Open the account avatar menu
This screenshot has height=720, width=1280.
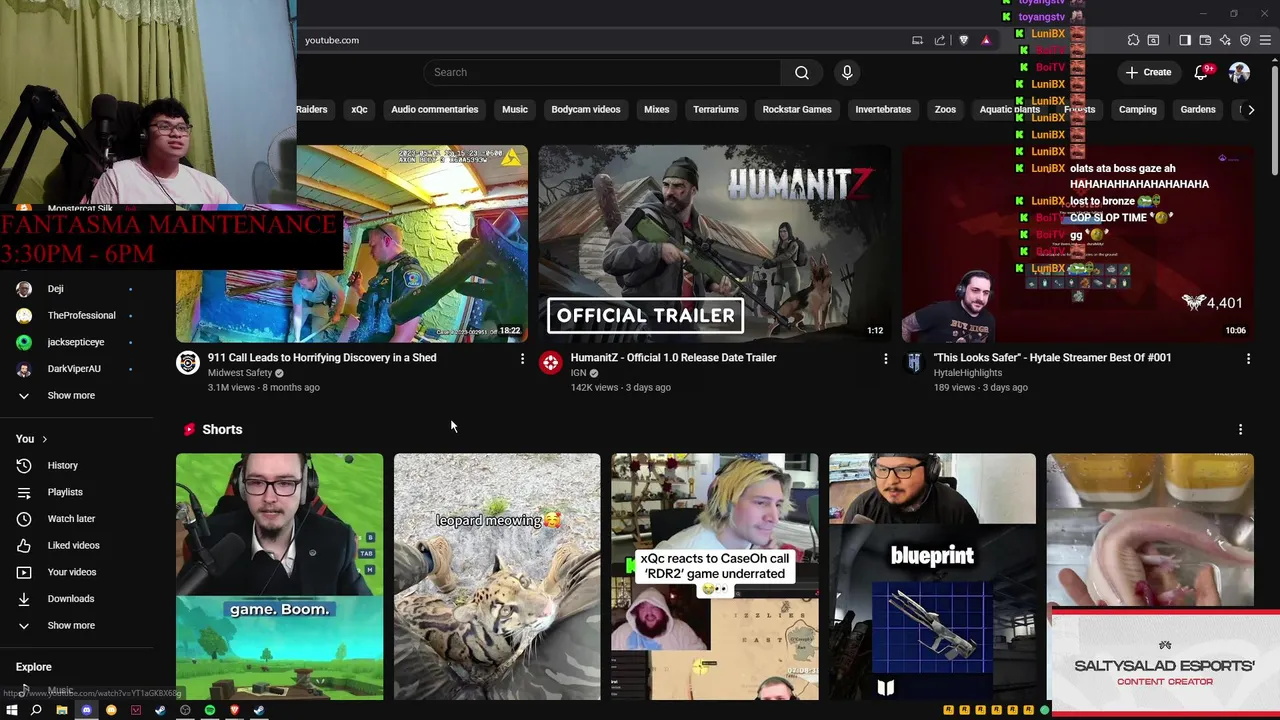(1239, 72)
